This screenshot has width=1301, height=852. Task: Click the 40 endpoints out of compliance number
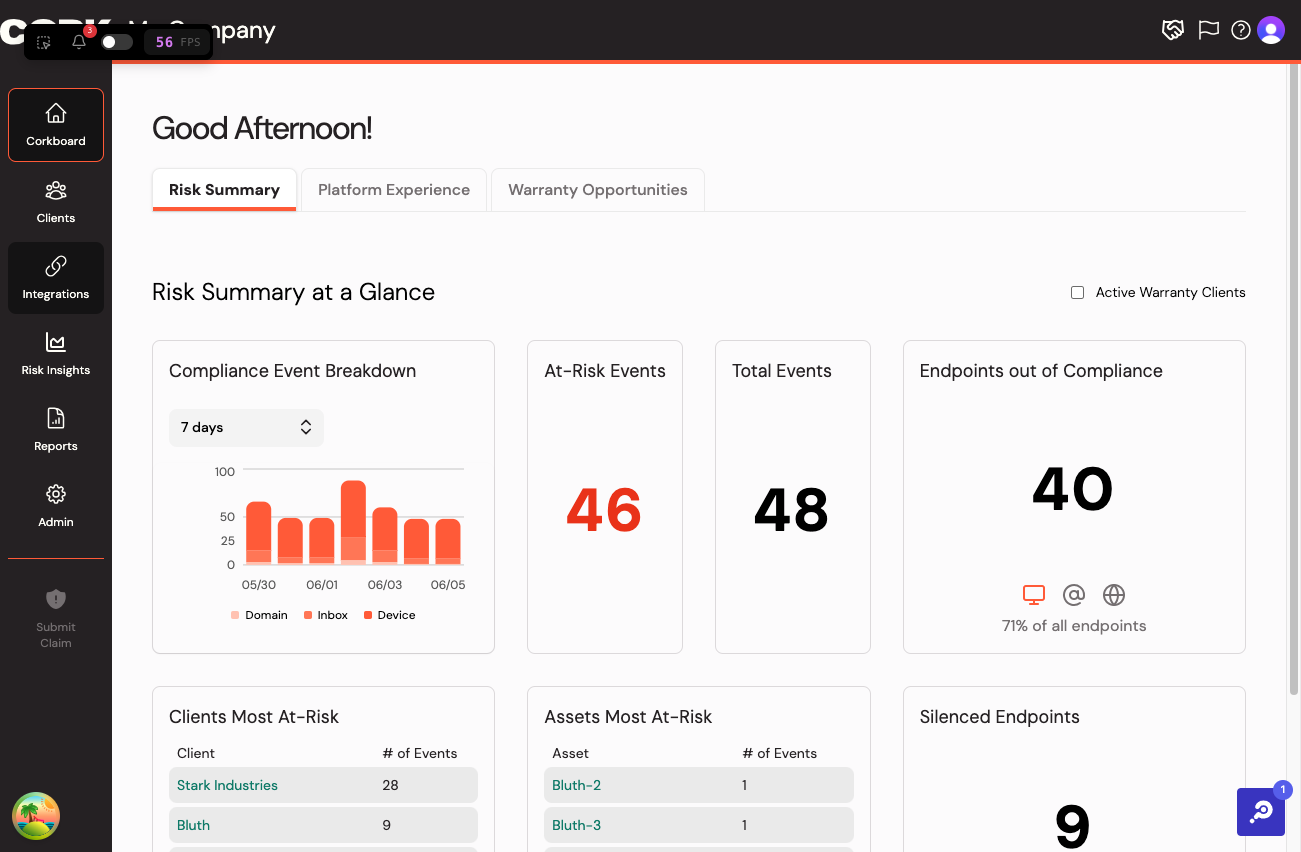coord(1073,489)
